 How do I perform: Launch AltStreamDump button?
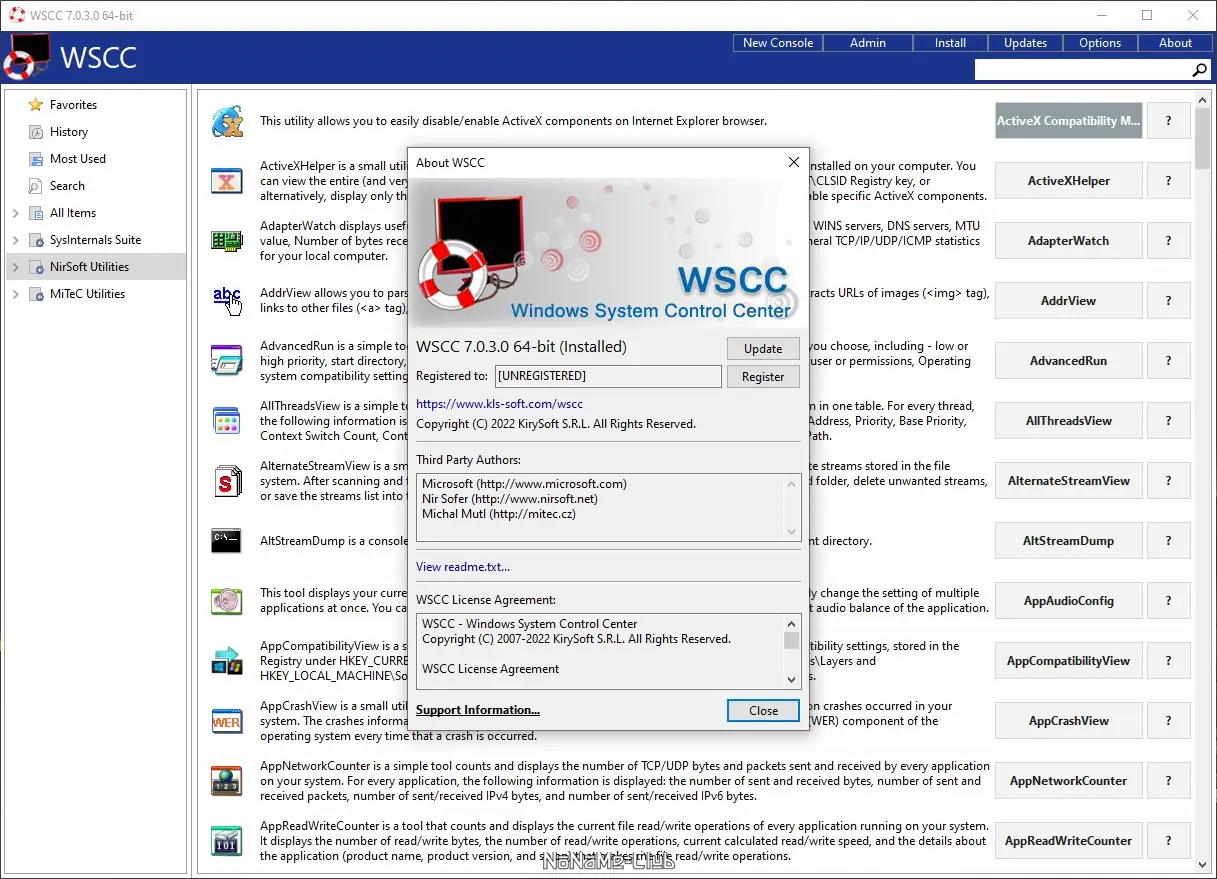[x=1069, y=541]
